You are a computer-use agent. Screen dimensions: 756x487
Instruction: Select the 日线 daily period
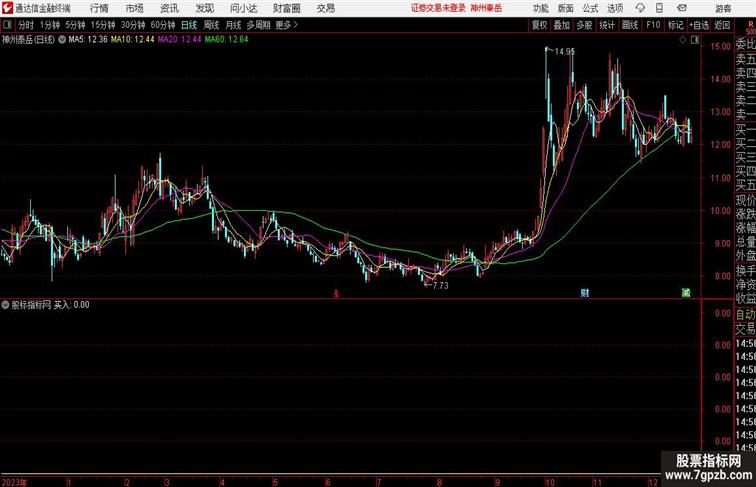[189, 25]
